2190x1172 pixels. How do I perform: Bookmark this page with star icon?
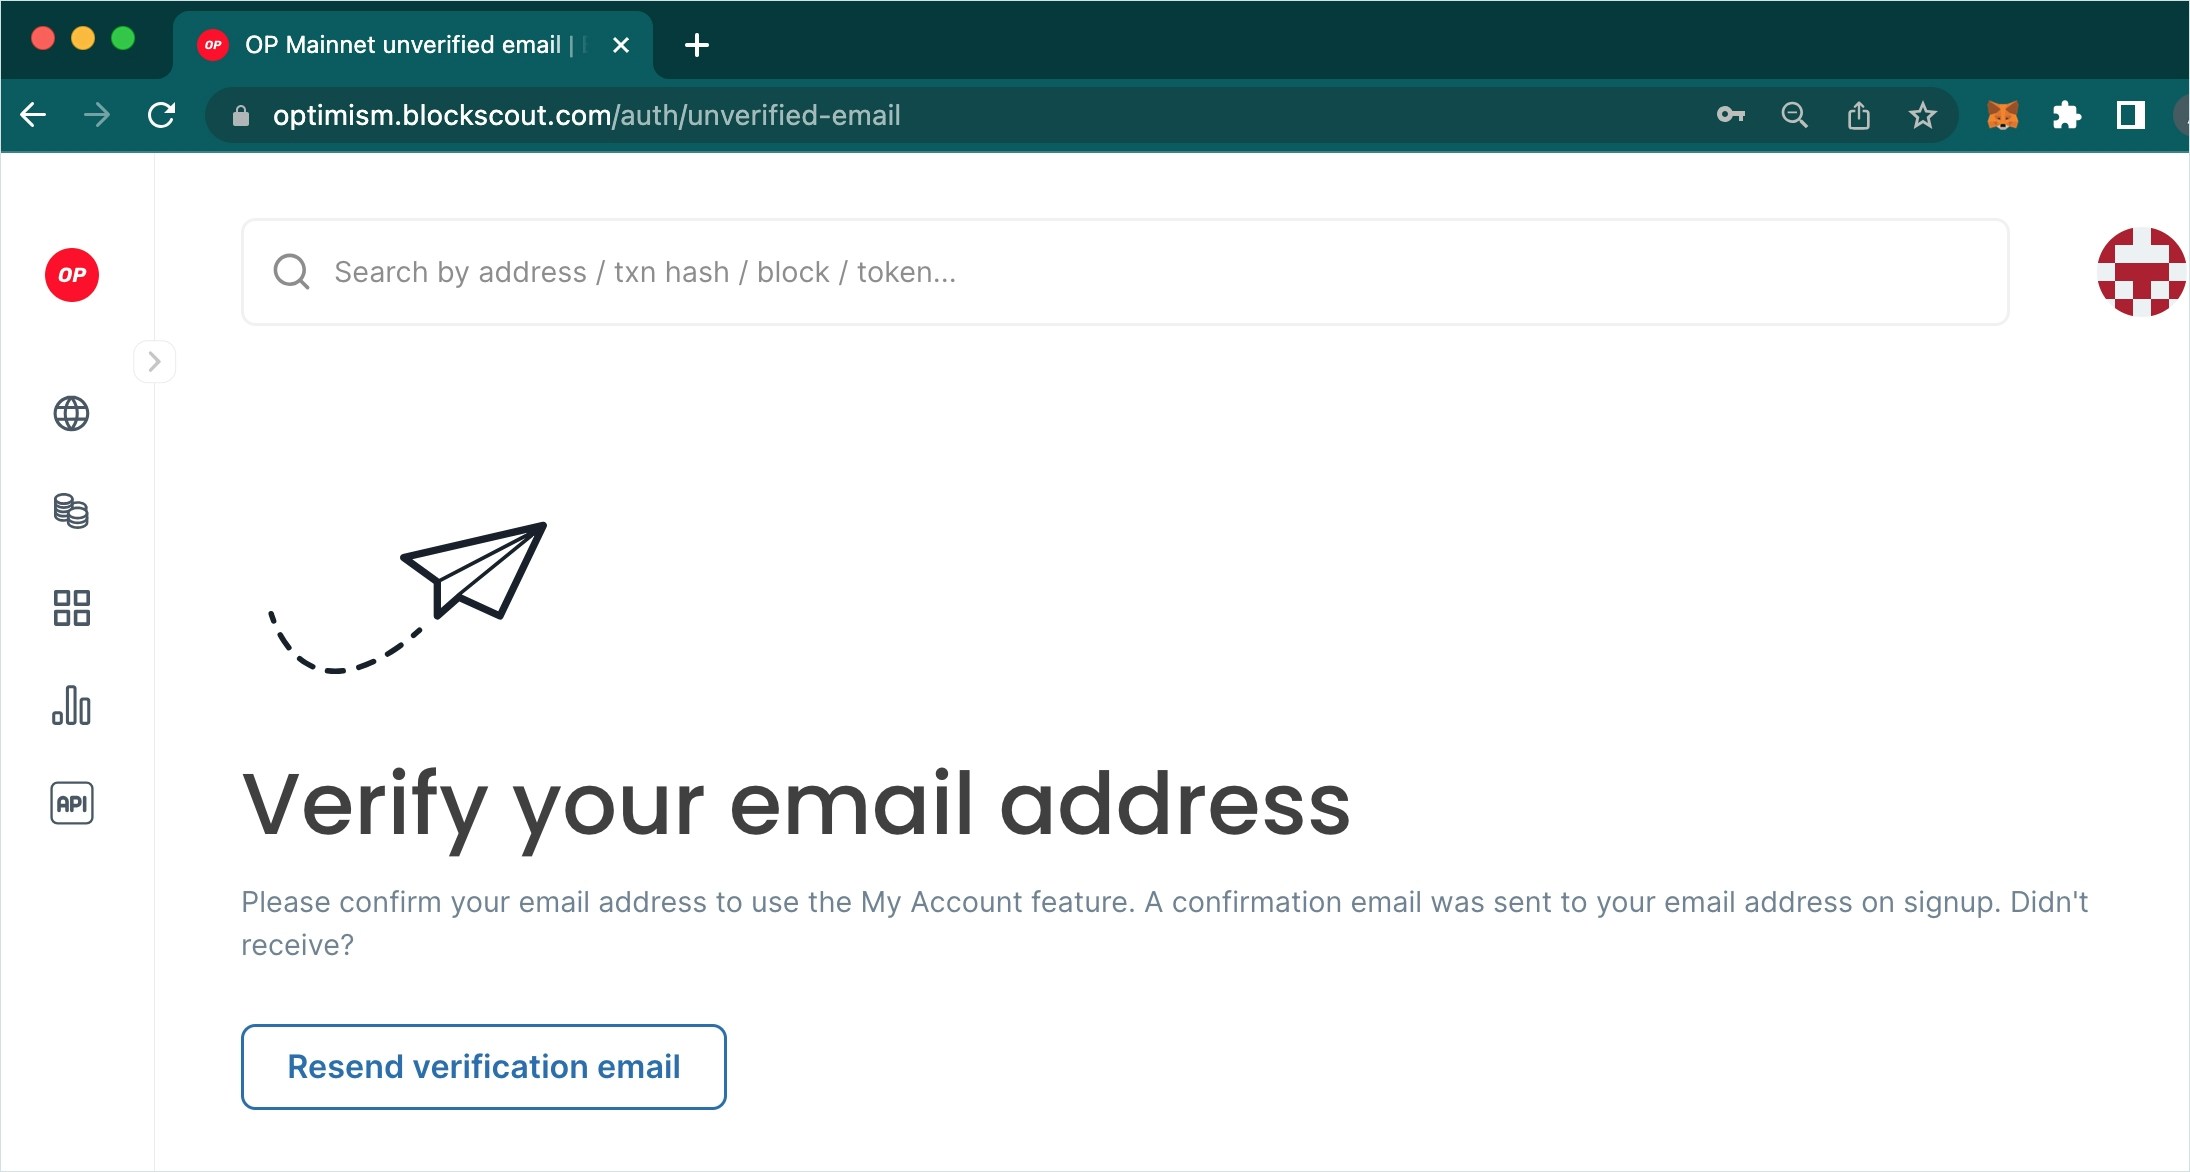click(x=1922, y=116)
